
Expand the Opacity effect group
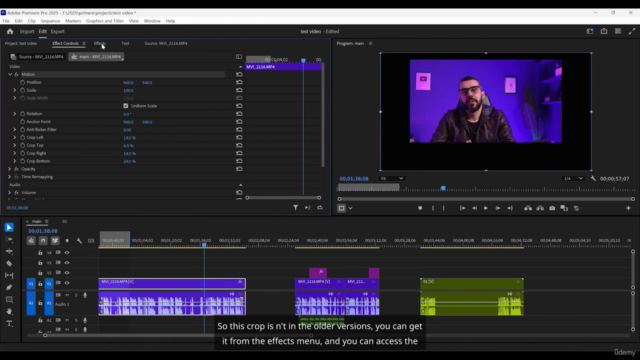[x=10, y=169]
